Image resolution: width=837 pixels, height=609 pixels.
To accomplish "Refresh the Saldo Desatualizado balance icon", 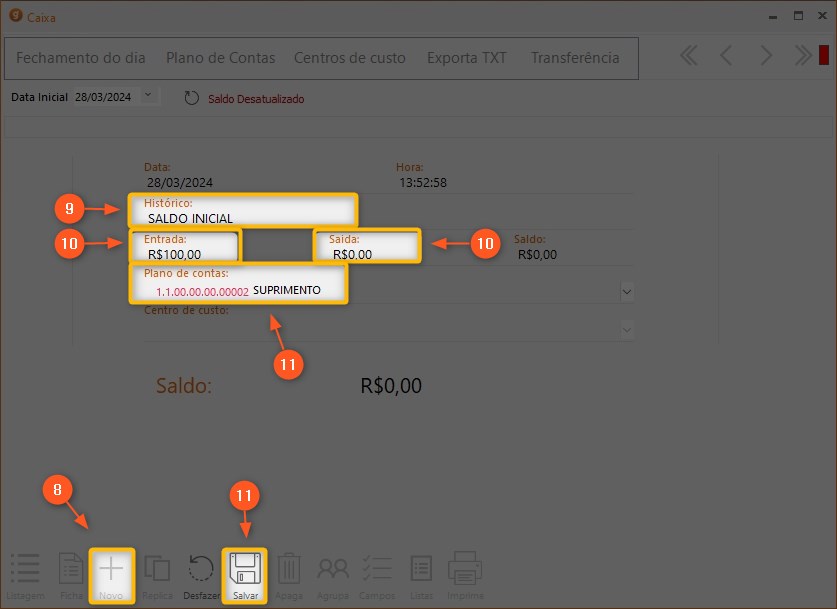I will point(192,98).
